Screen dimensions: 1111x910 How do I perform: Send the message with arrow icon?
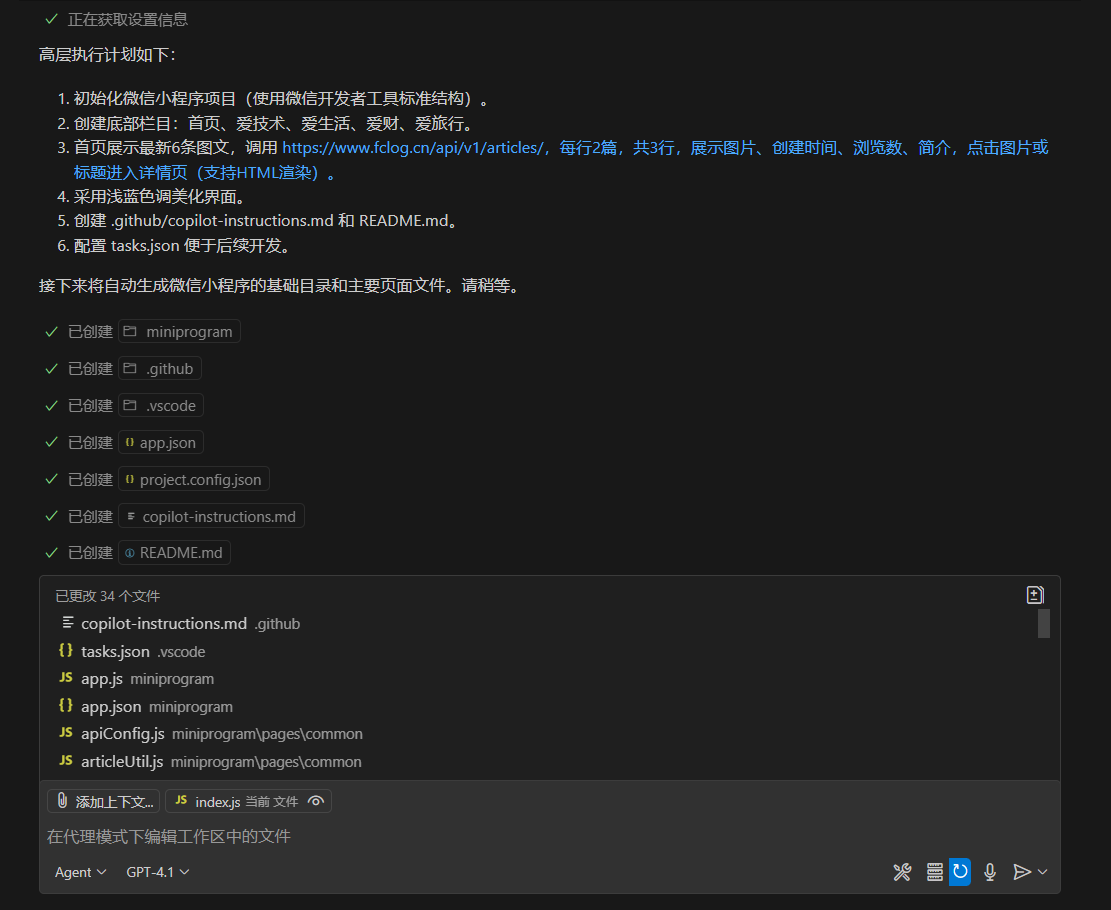1021,872
